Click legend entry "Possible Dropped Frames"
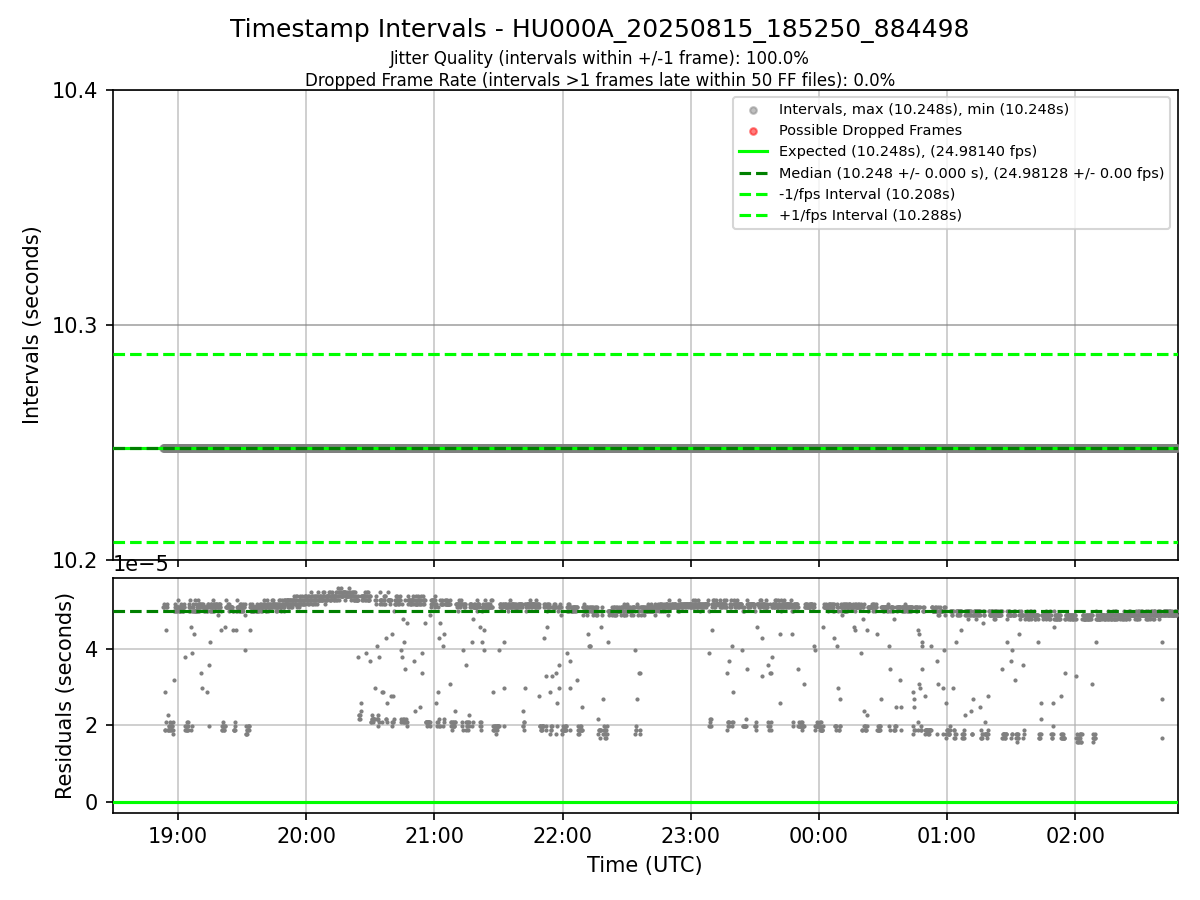Image resolution: width=1200 pixels, height=900 pixels. pos(870,130)
